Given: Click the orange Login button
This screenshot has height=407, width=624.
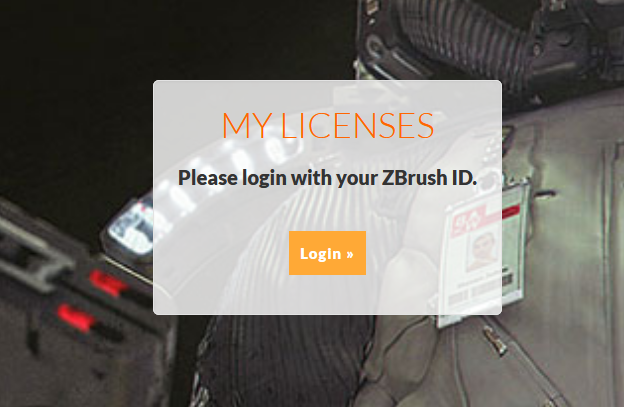Looking at the screenshot, I should [327, 253].
